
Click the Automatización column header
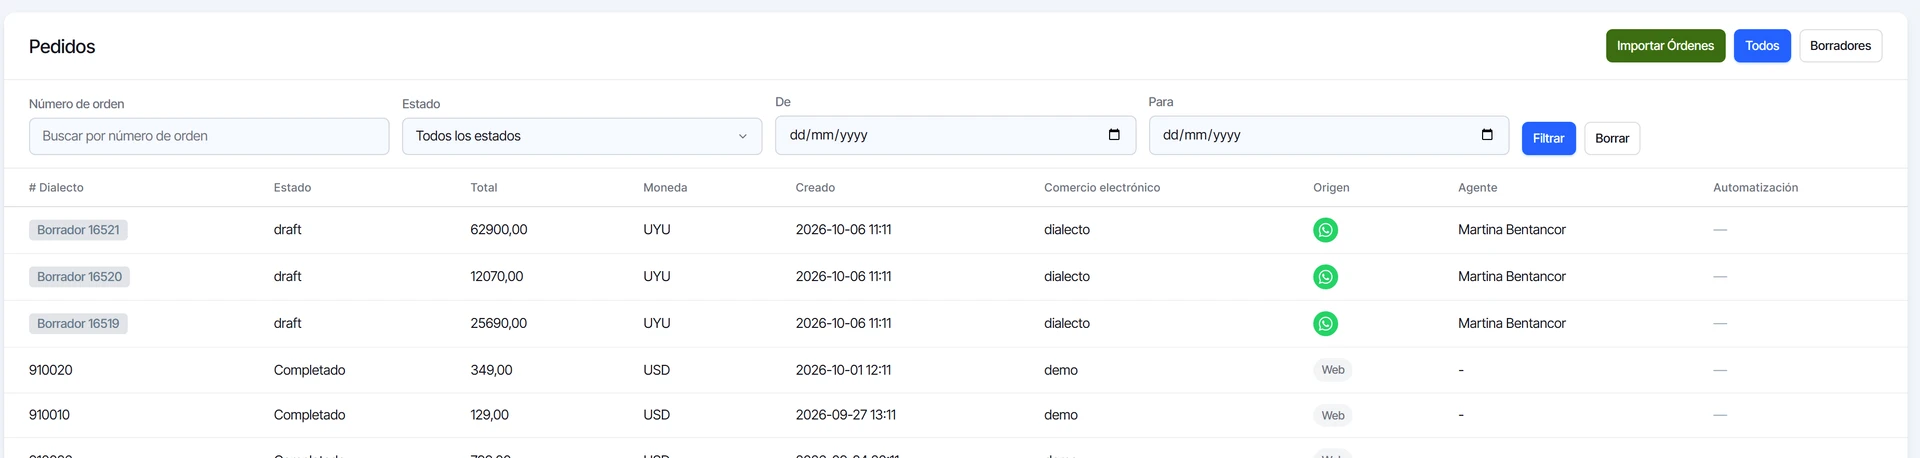point(1755,188)
